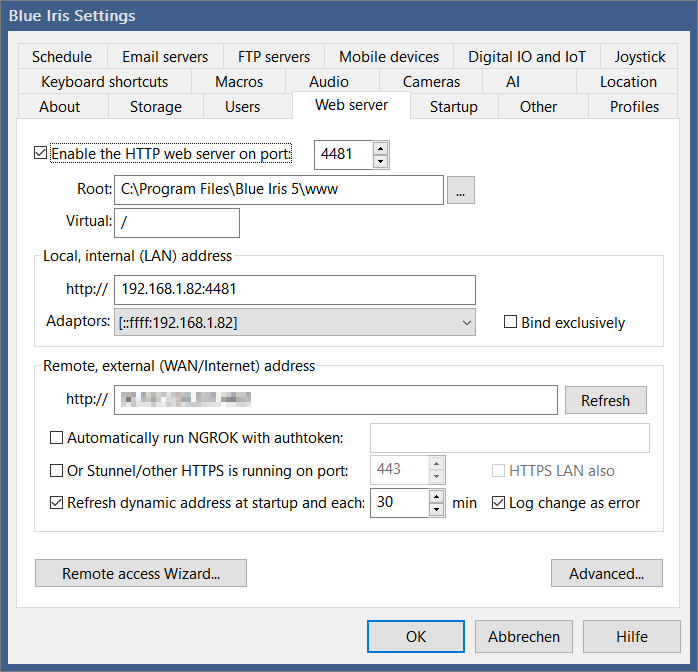Open FTP servers tab
698x672 pixels.
274,57
